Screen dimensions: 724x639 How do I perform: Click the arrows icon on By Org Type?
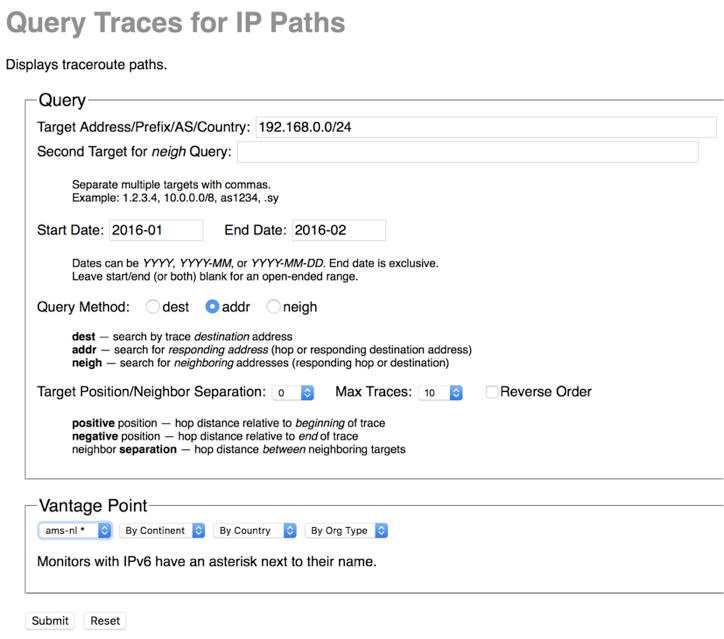[381, 530]
